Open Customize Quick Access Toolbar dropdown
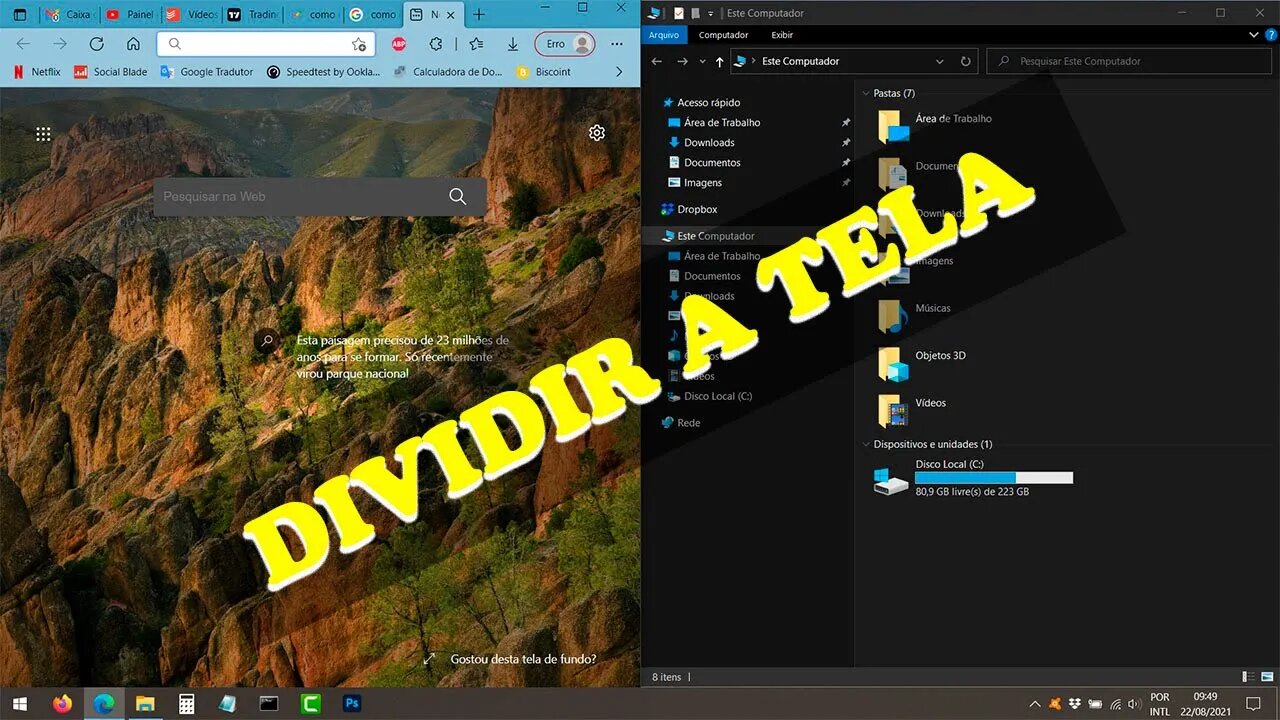 [711, 13]
